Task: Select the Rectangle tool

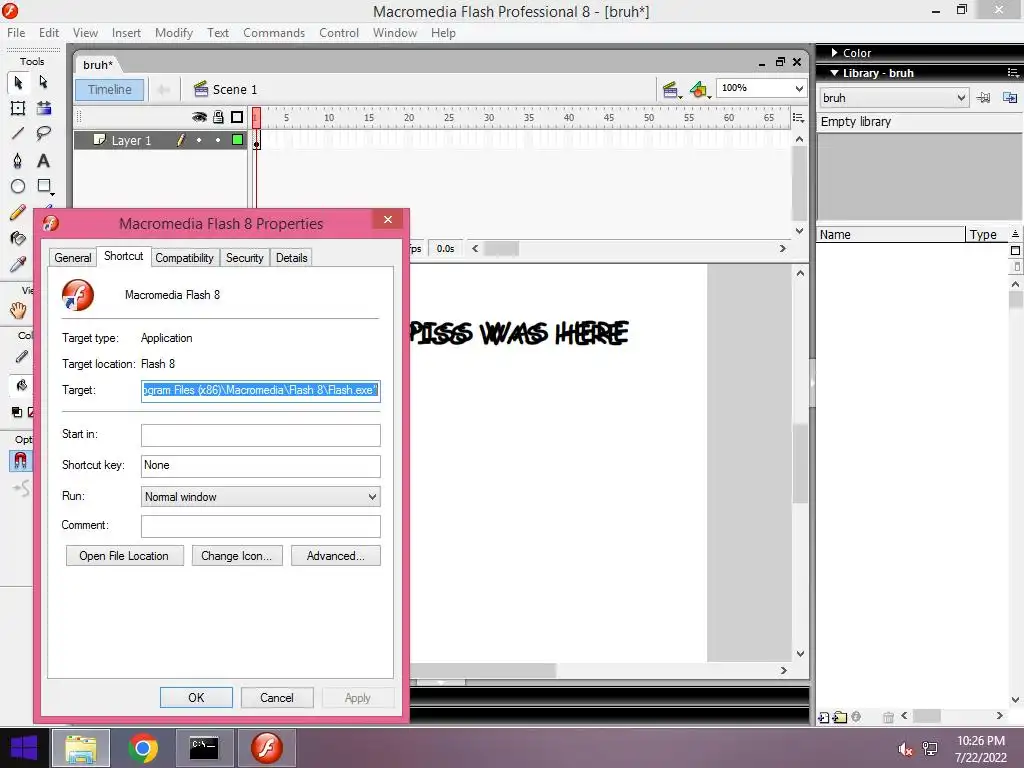Action: [44, 186]
